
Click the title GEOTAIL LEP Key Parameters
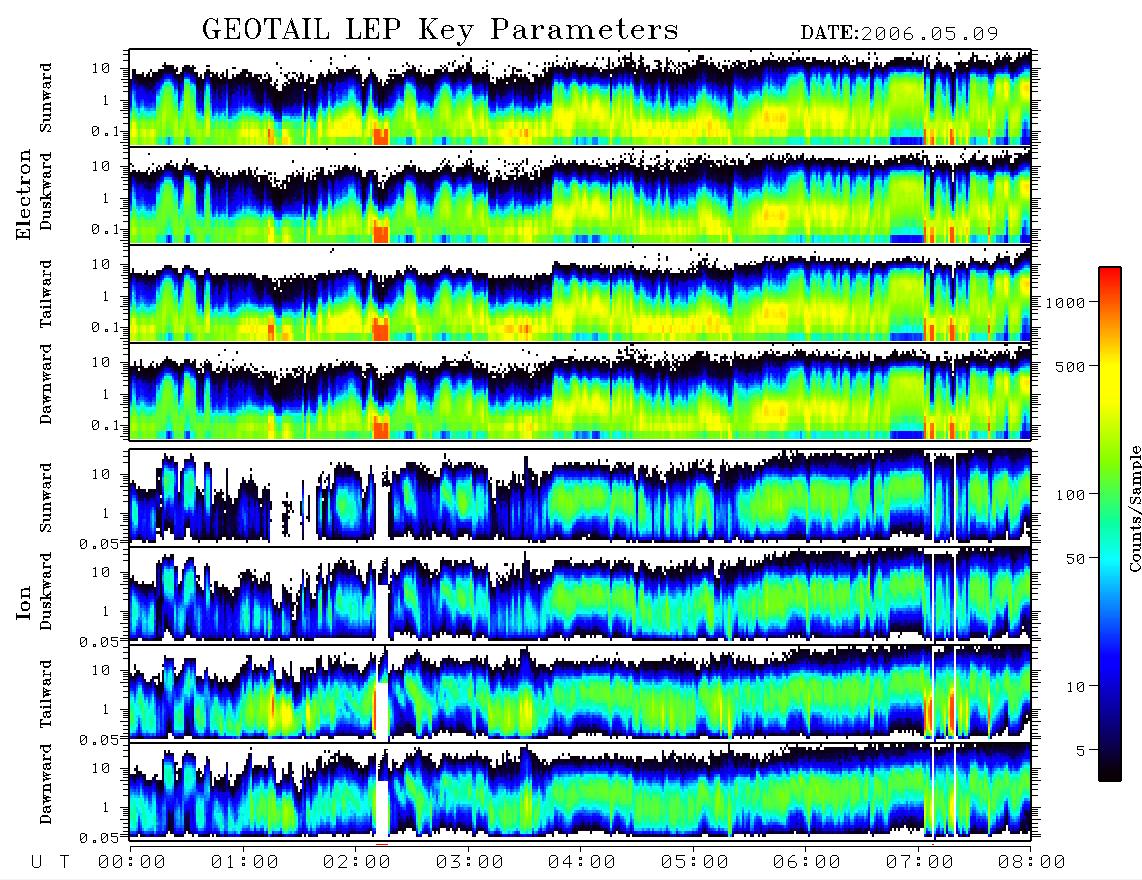440,30
